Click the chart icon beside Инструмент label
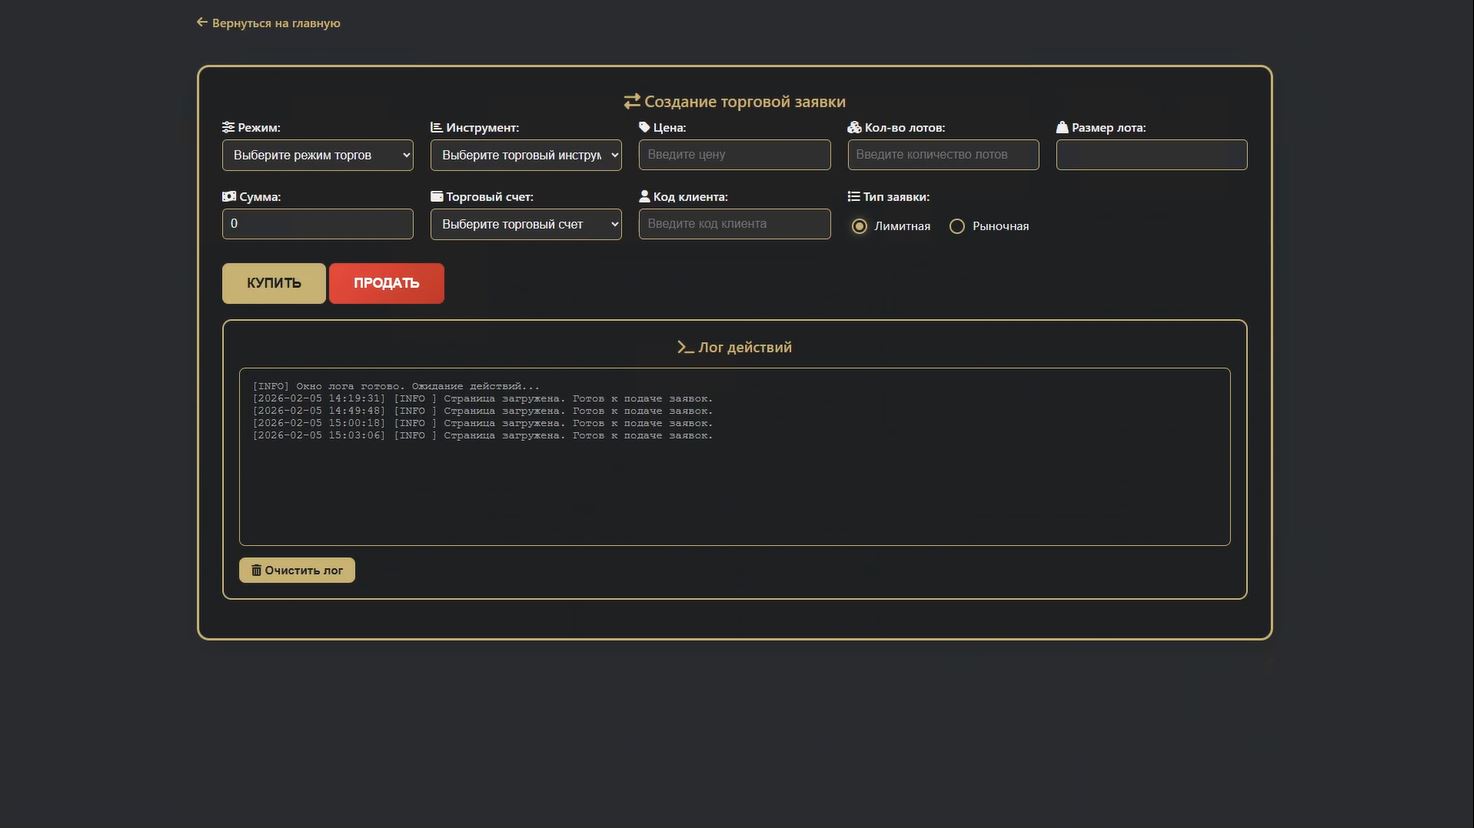 pyautogui.click(x=436, y=128)
